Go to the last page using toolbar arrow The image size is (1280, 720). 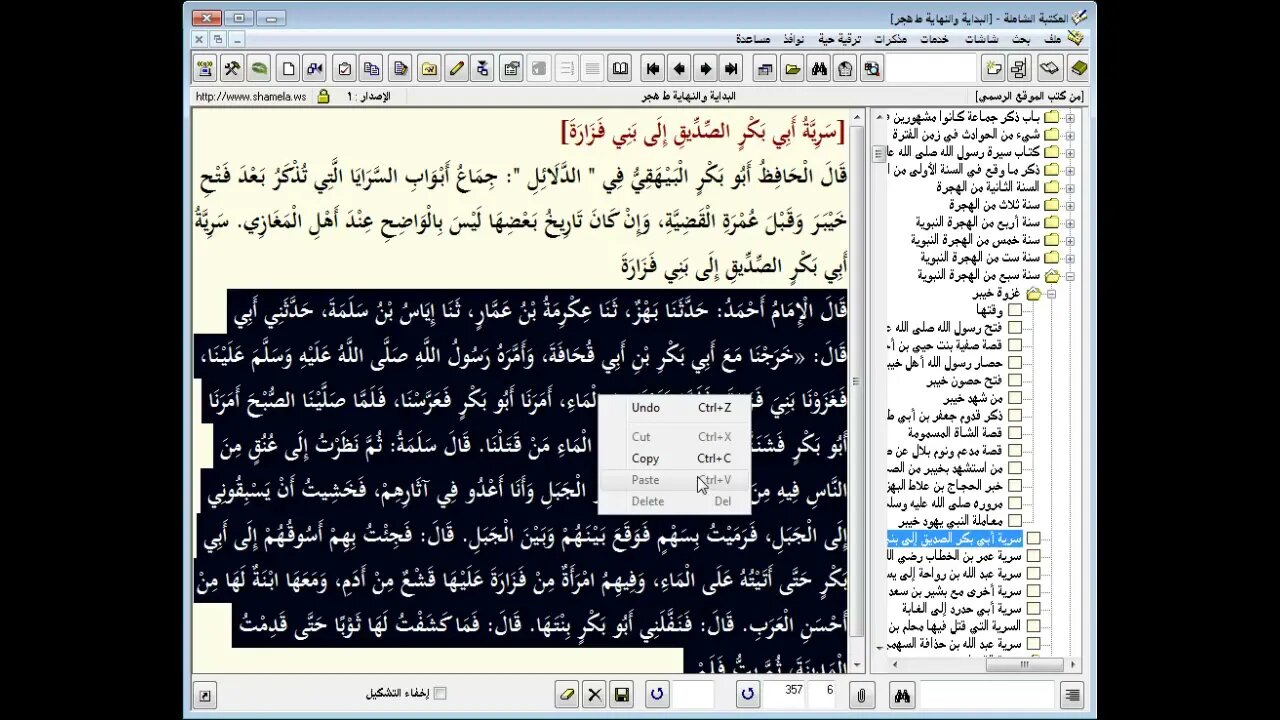tap(731, 69)
